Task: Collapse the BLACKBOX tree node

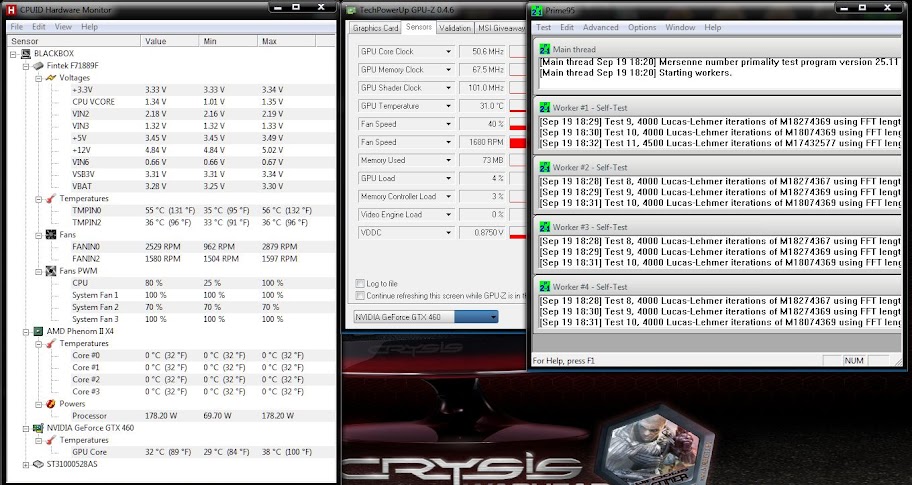Action: [13, 53]
